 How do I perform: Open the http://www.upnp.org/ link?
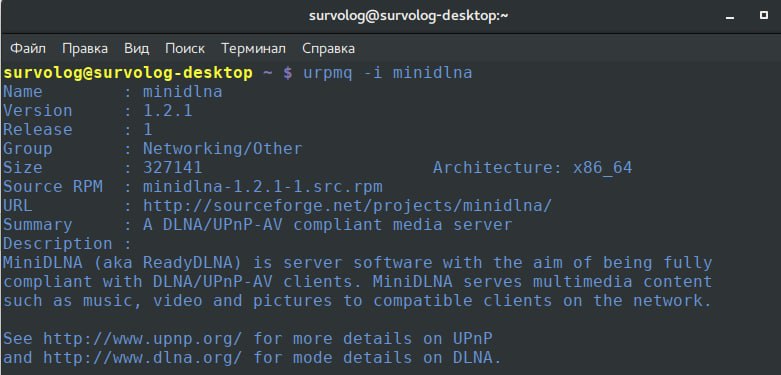(x=142, y=338)
